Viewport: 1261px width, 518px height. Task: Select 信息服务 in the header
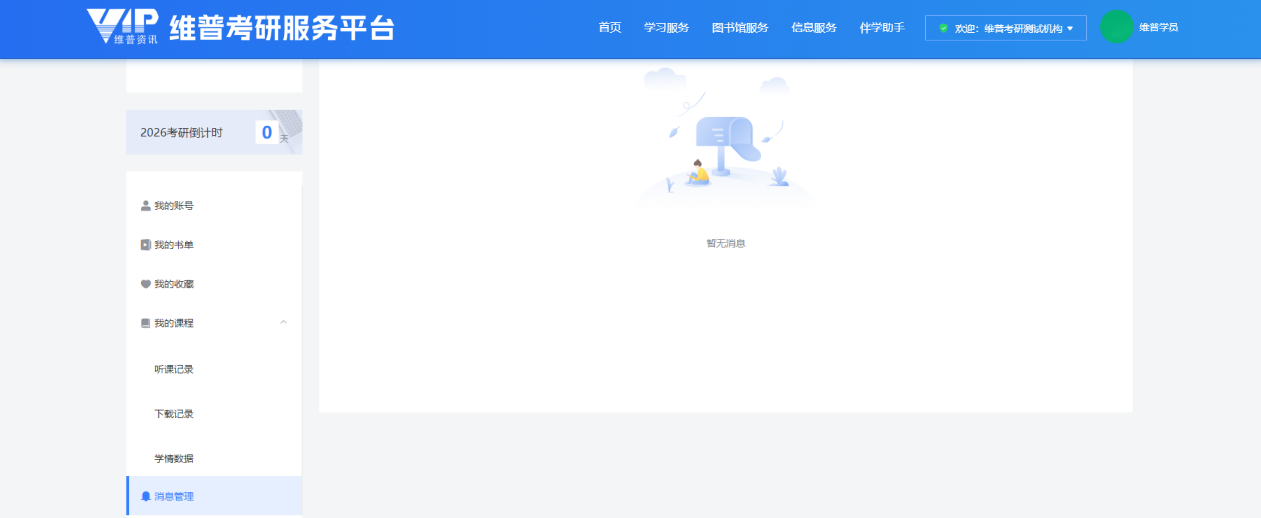(814, 28)
